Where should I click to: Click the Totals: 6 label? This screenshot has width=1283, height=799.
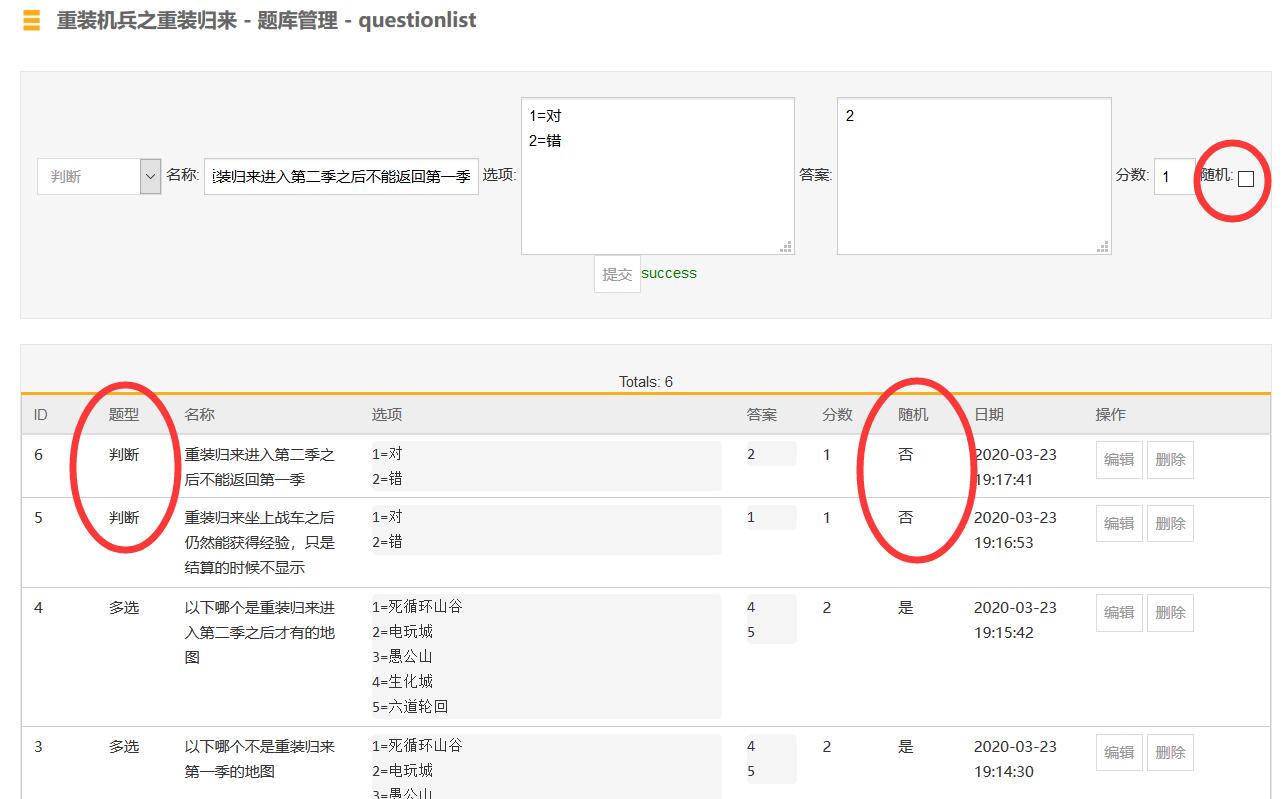coord(646,382)
